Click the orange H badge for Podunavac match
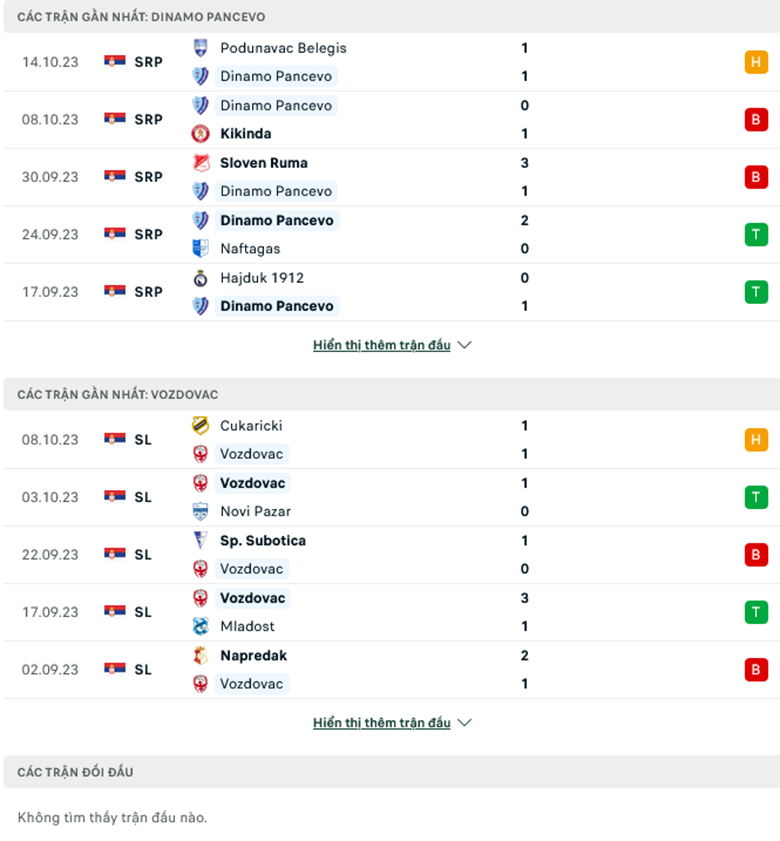Image resolution: width=780 pixels, height=841 pixels. click(756, 62)
